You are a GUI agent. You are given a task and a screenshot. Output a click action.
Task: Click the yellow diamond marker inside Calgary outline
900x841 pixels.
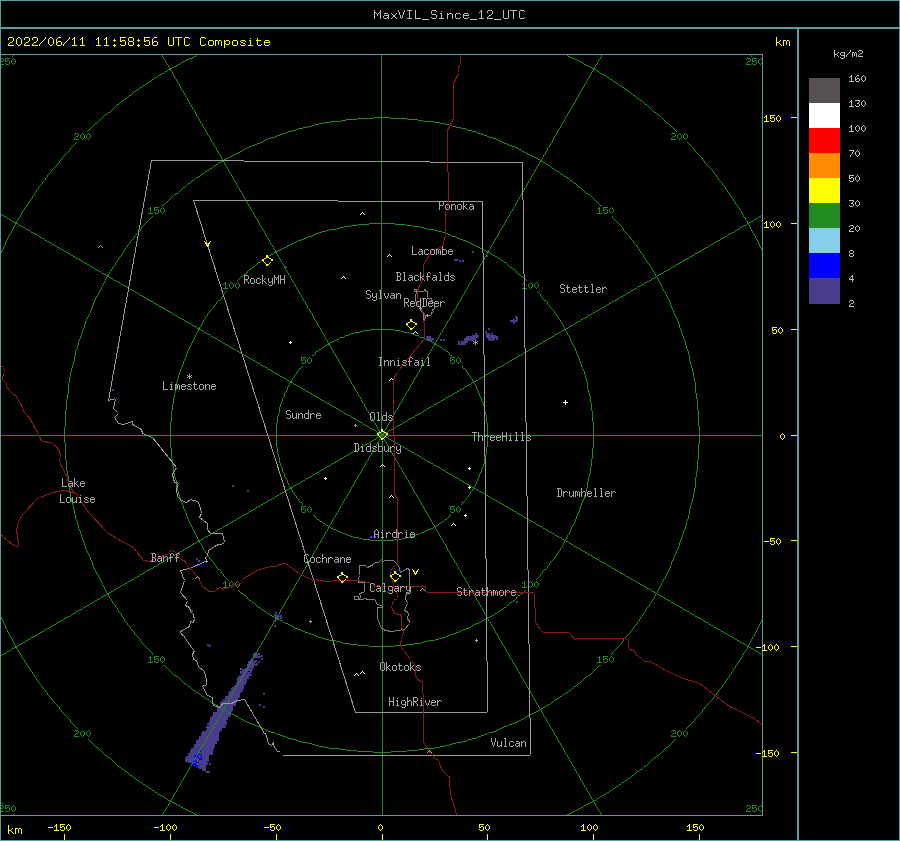[x=395, y=576]
